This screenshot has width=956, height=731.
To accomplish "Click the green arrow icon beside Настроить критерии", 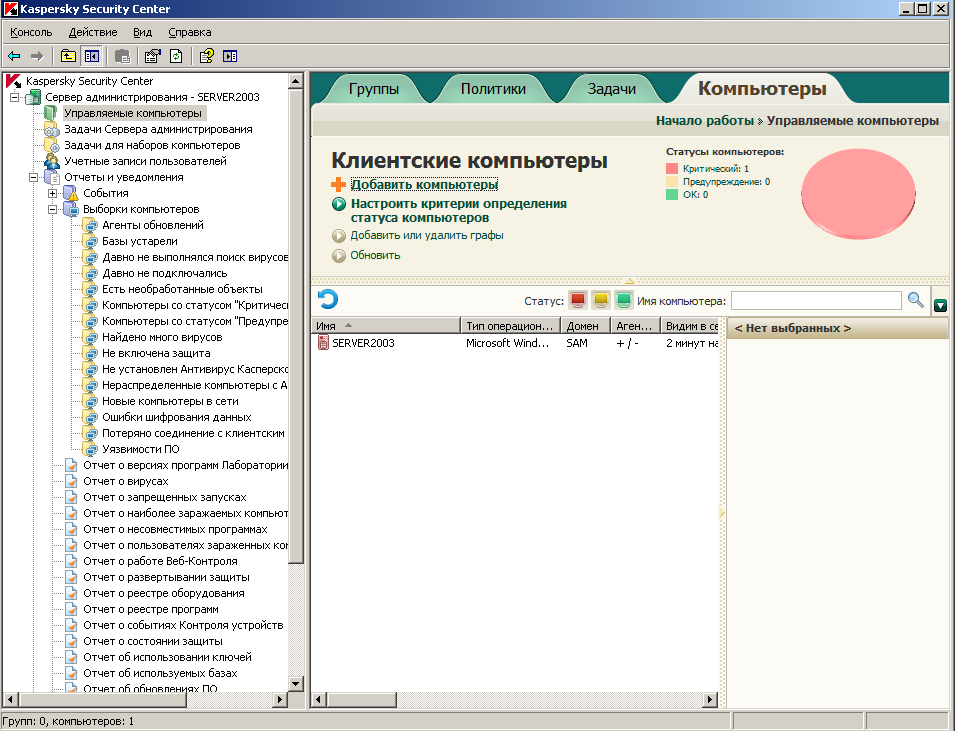I will click(339, 204).
